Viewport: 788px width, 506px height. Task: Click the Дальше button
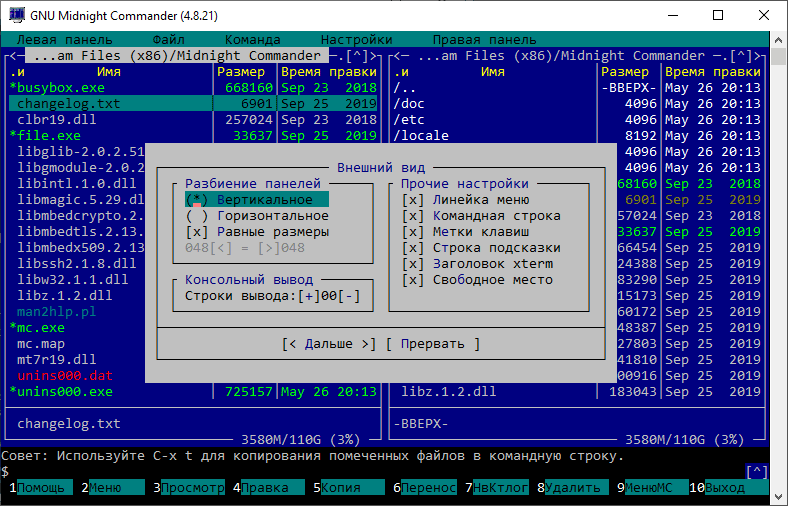(329, 344)
